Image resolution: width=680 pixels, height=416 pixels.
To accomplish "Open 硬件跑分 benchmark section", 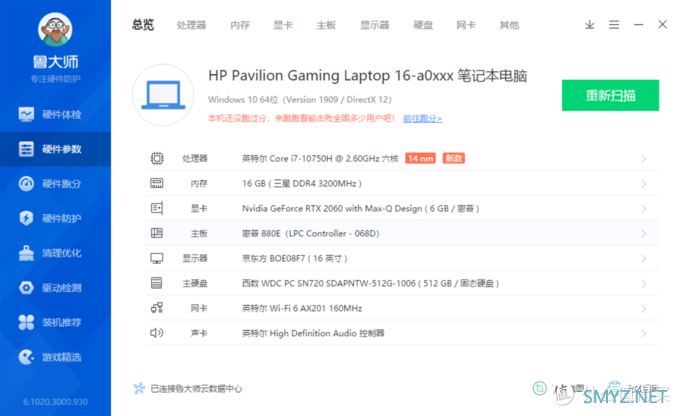I will point(55,184).
